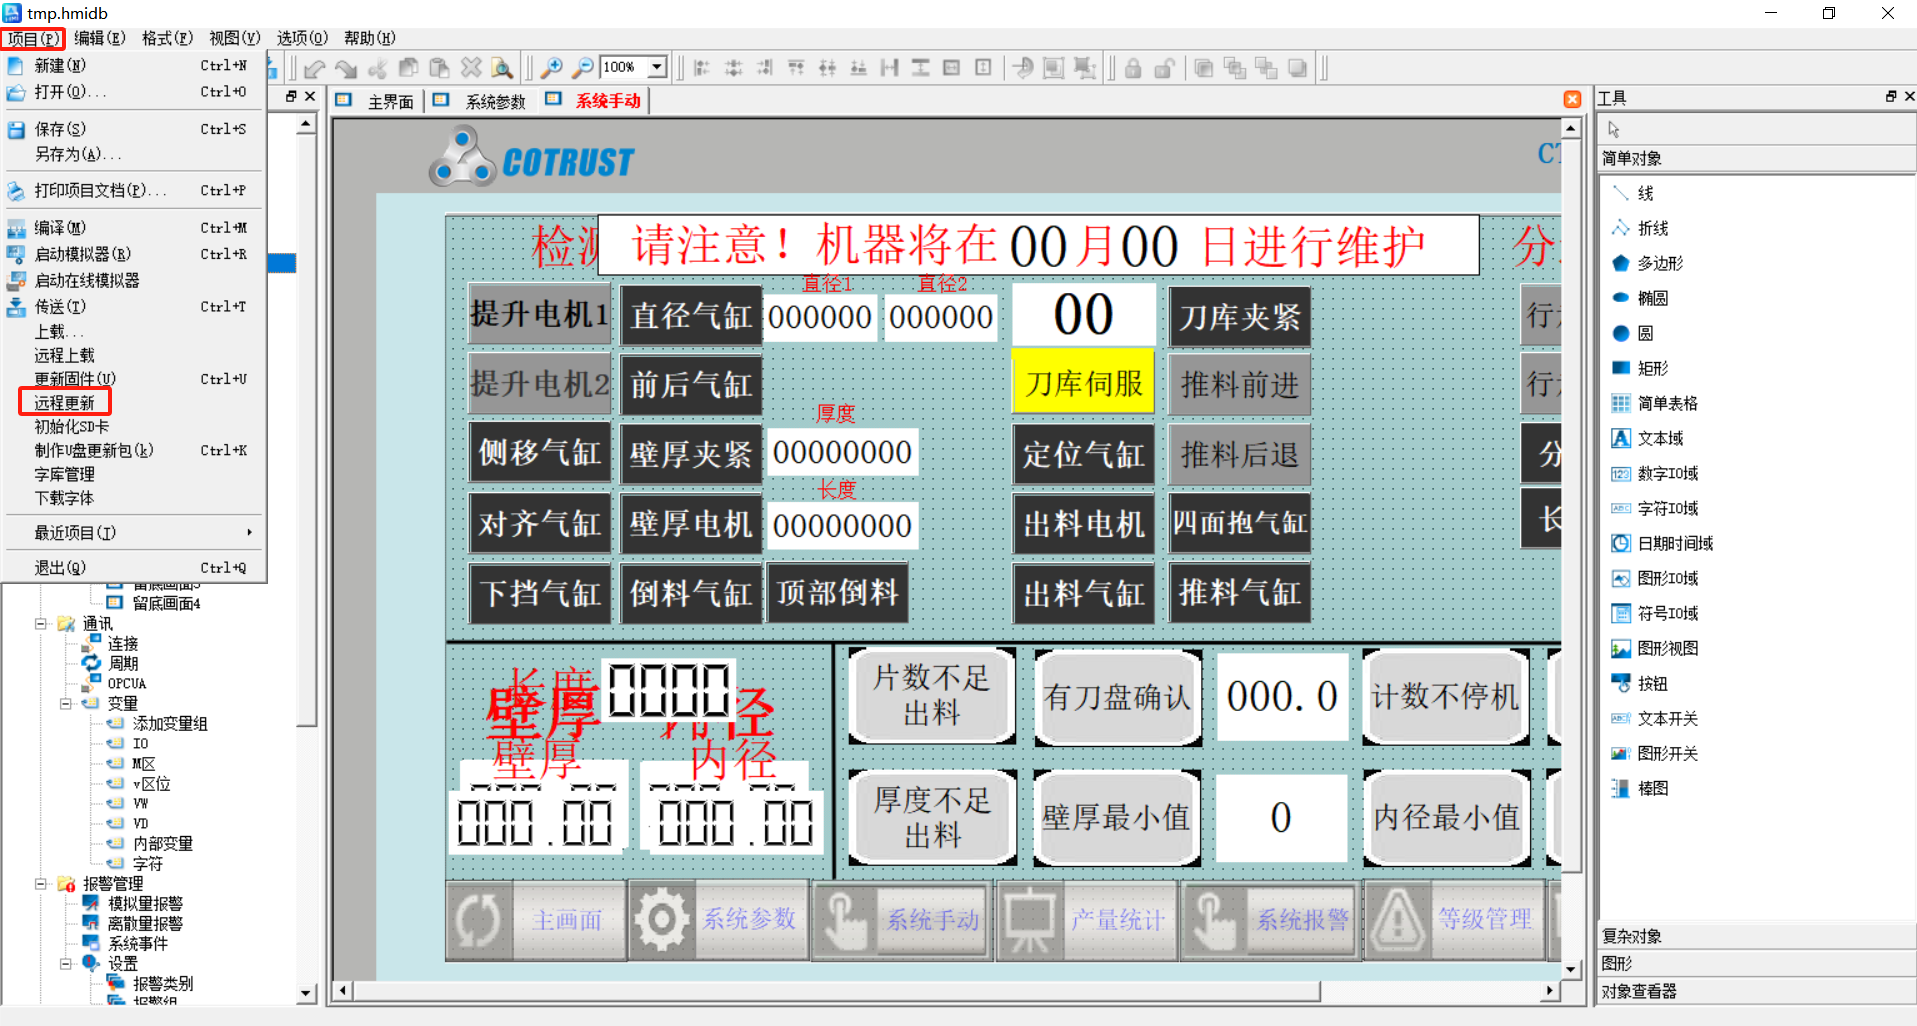This screenshot has height=1026, width=1917.
Task: Select the rectangle tool 矩形
Action: 1652,368
